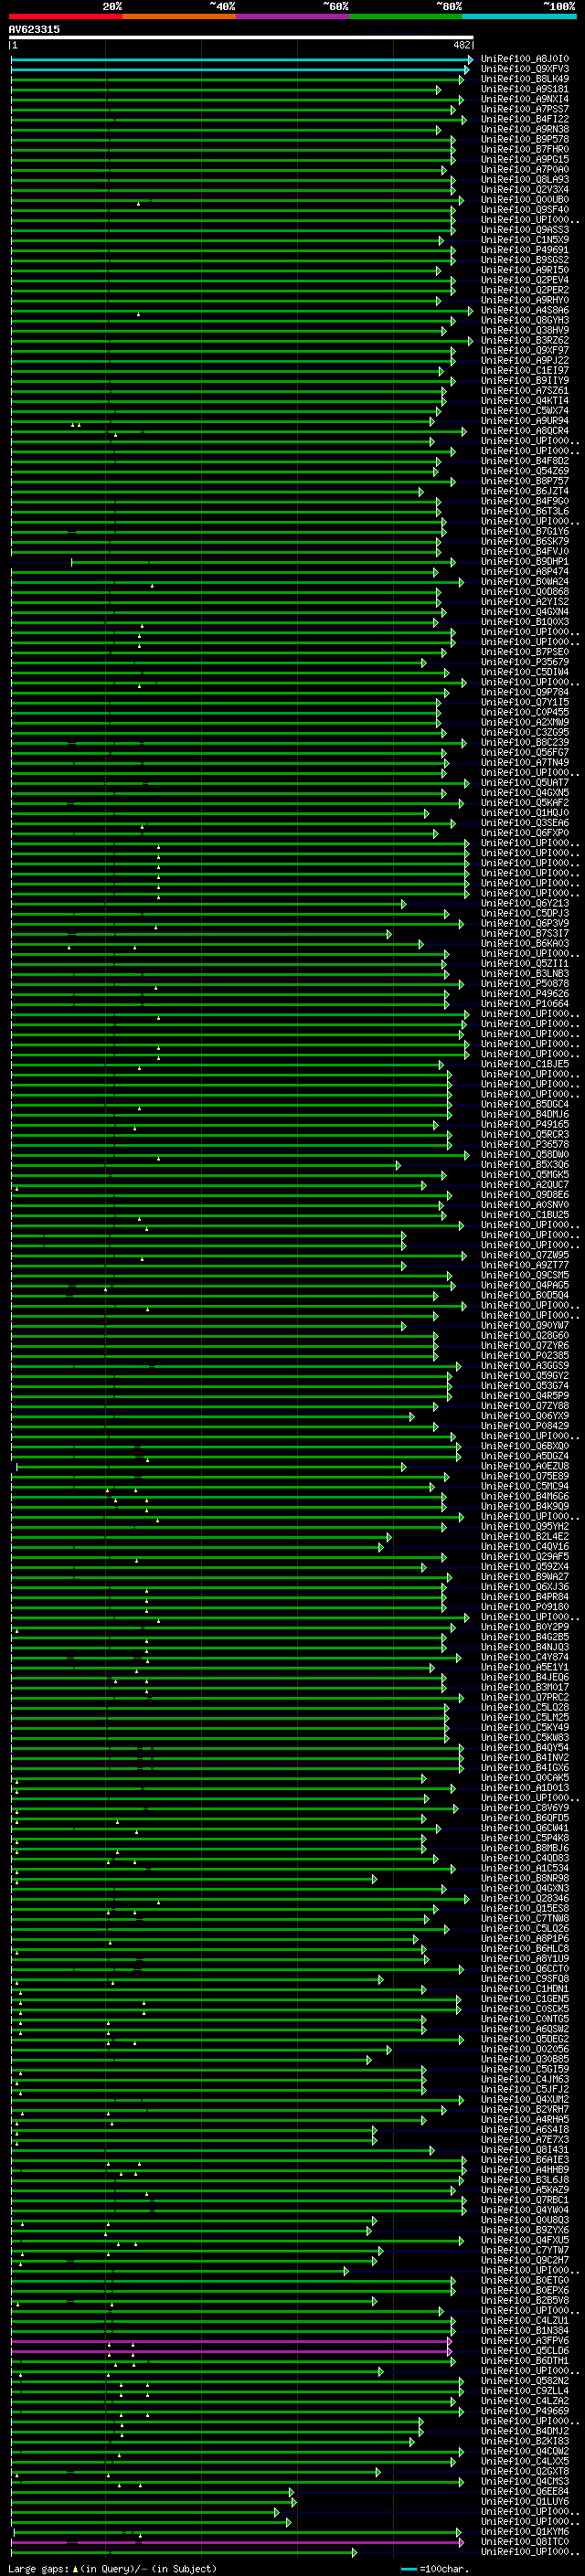Select the label UniRef100_Q5UAT7
The height and width of the screenshot is (2576, 585).
pos(525,783)
